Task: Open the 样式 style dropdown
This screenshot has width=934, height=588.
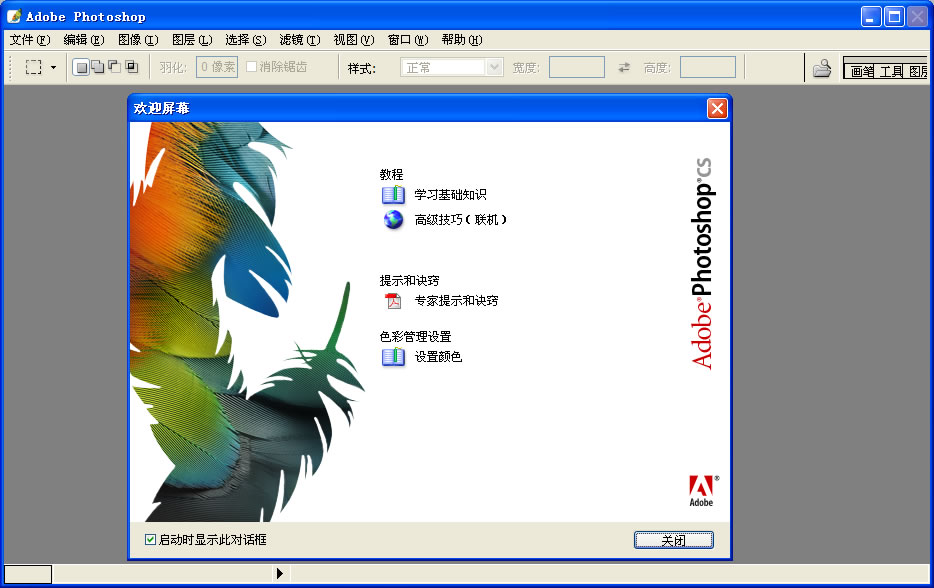Action: [495, 66]
